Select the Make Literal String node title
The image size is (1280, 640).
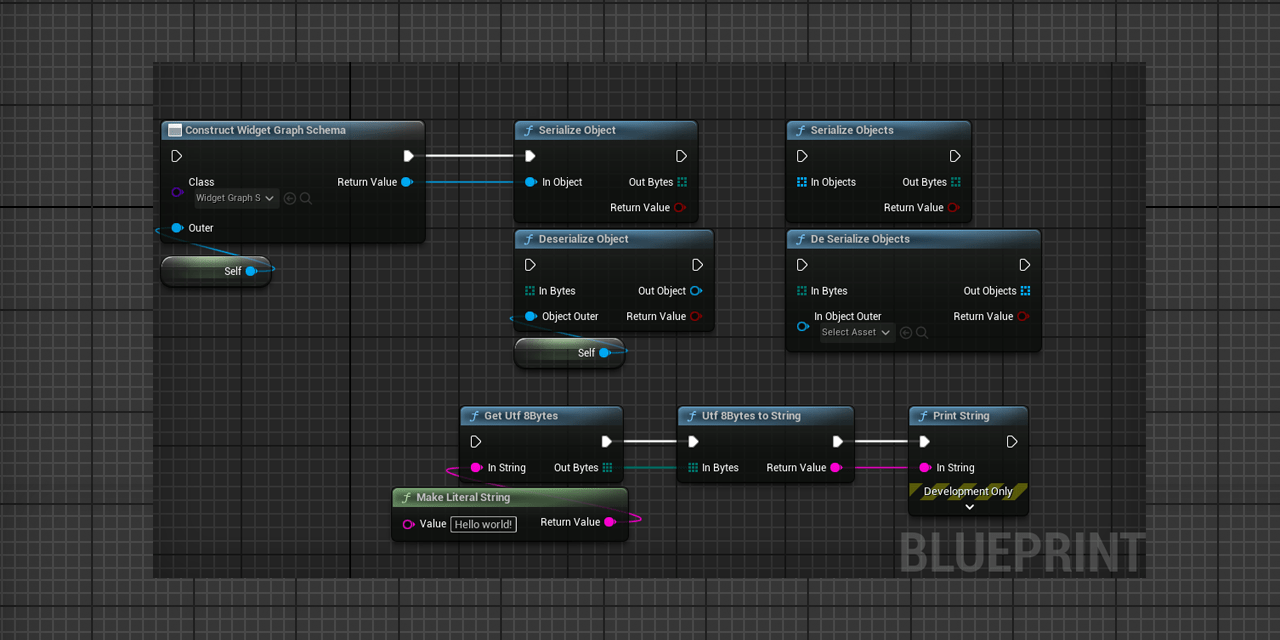coord(463,497)
